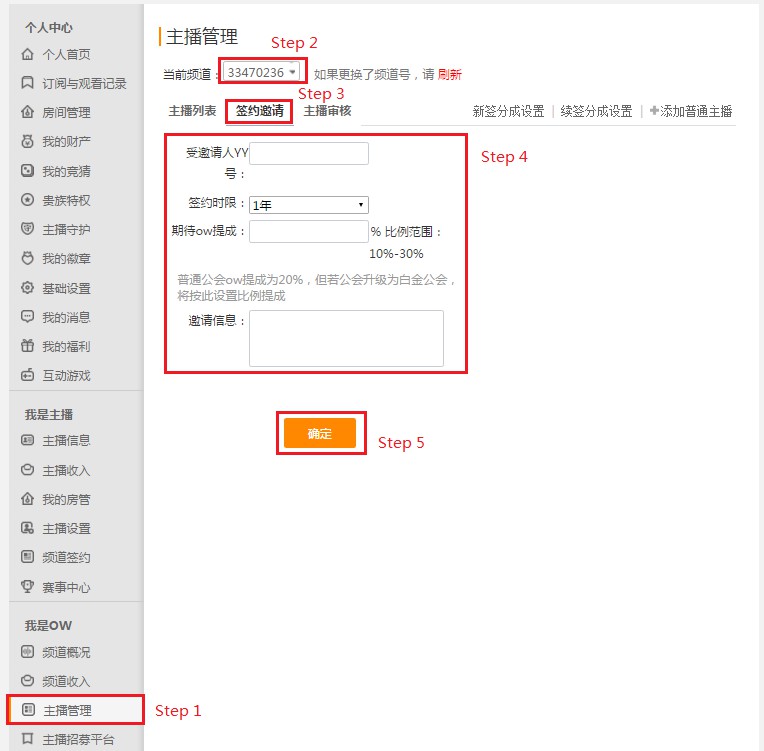The height and width of the screenshot is (751, 764).
Task: Open the 主播审核 tab
Action: click(327, 111)
